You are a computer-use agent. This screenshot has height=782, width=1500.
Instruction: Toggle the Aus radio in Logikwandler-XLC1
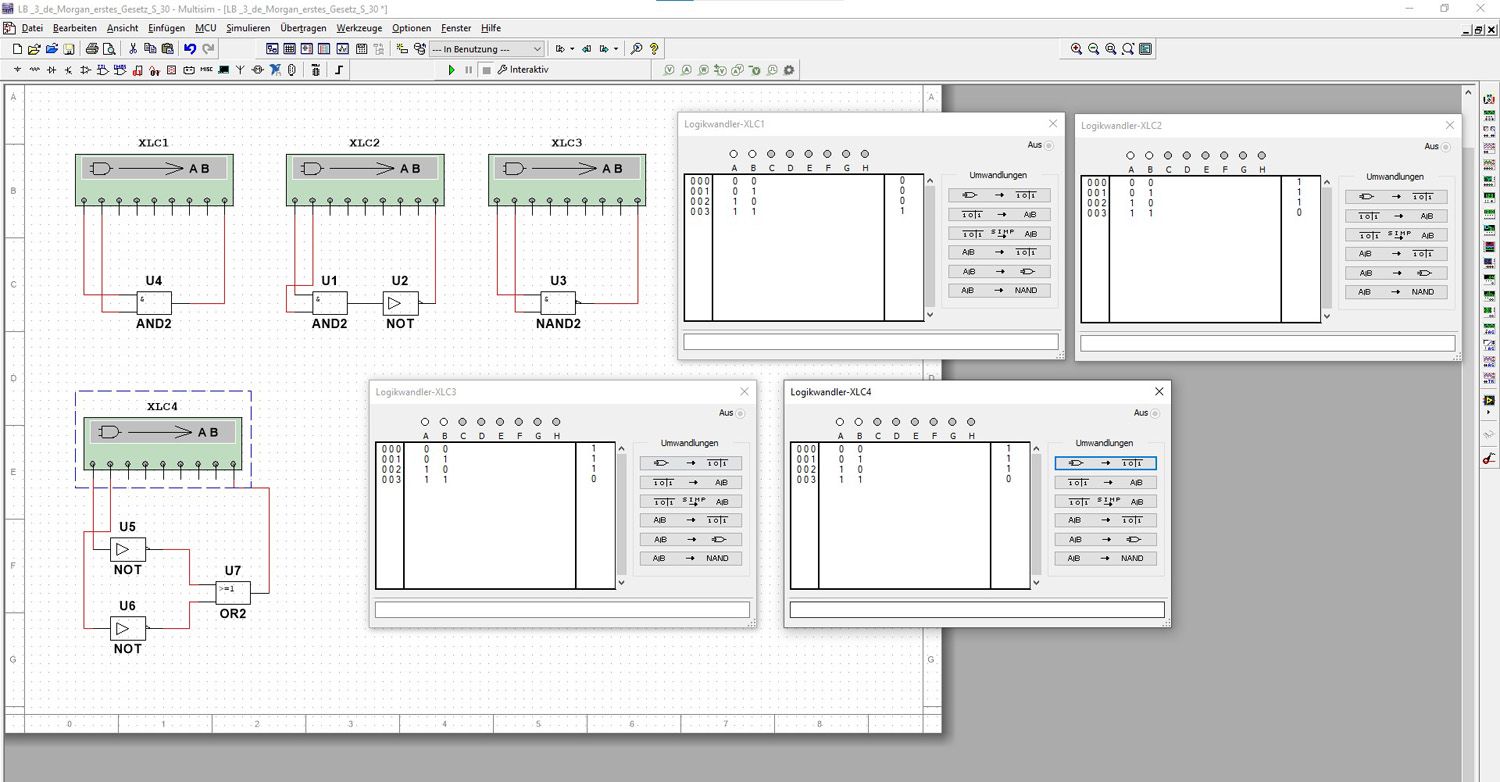[1049, 146]
